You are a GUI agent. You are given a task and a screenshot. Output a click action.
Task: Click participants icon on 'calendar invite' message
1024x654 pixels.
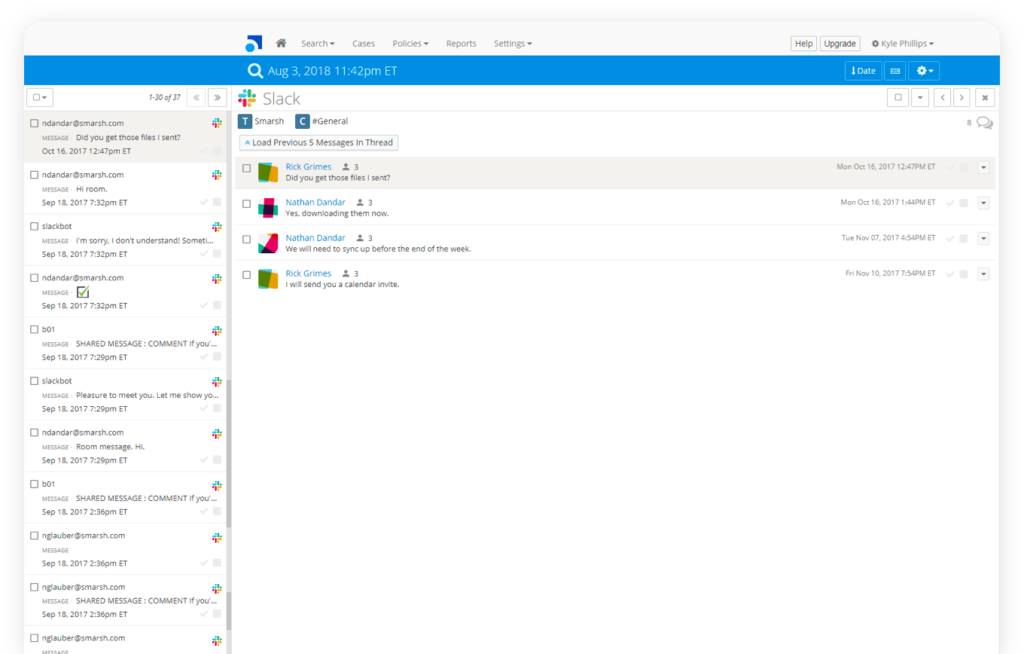click(x=346, y=273)
